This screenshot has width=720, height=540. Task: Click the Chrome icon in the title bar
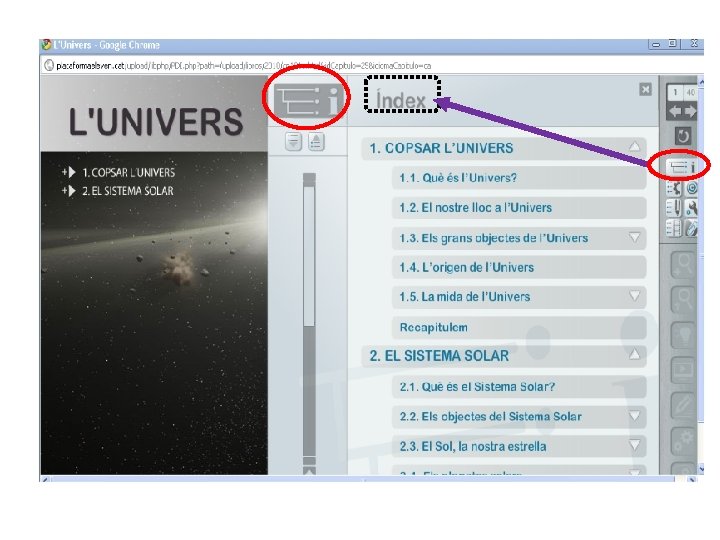(x=46, y=45)
